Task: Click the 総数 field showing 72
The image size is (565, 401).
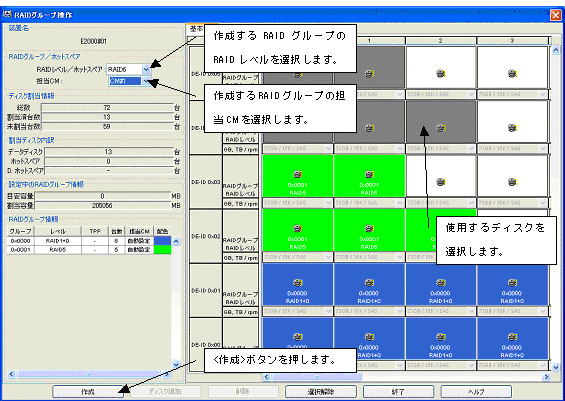Action: pos(107,108)
